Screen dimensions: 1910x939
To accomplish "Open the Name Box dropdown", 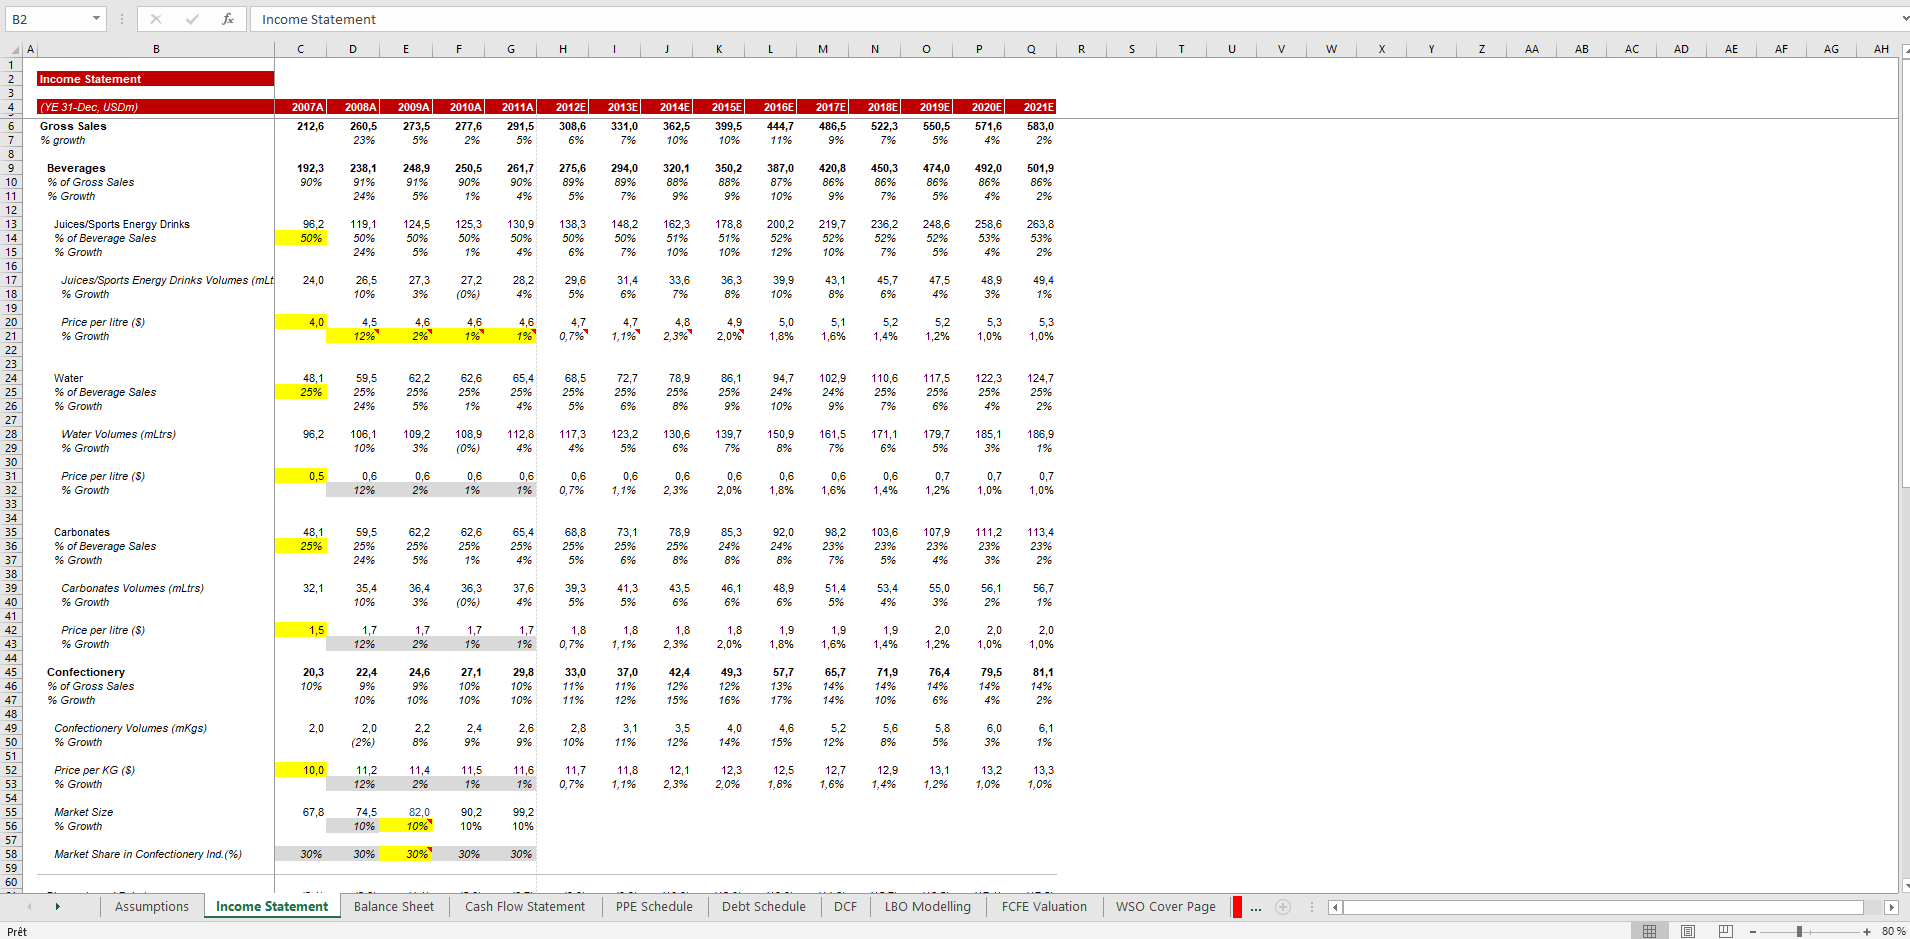I will (97, 18).
